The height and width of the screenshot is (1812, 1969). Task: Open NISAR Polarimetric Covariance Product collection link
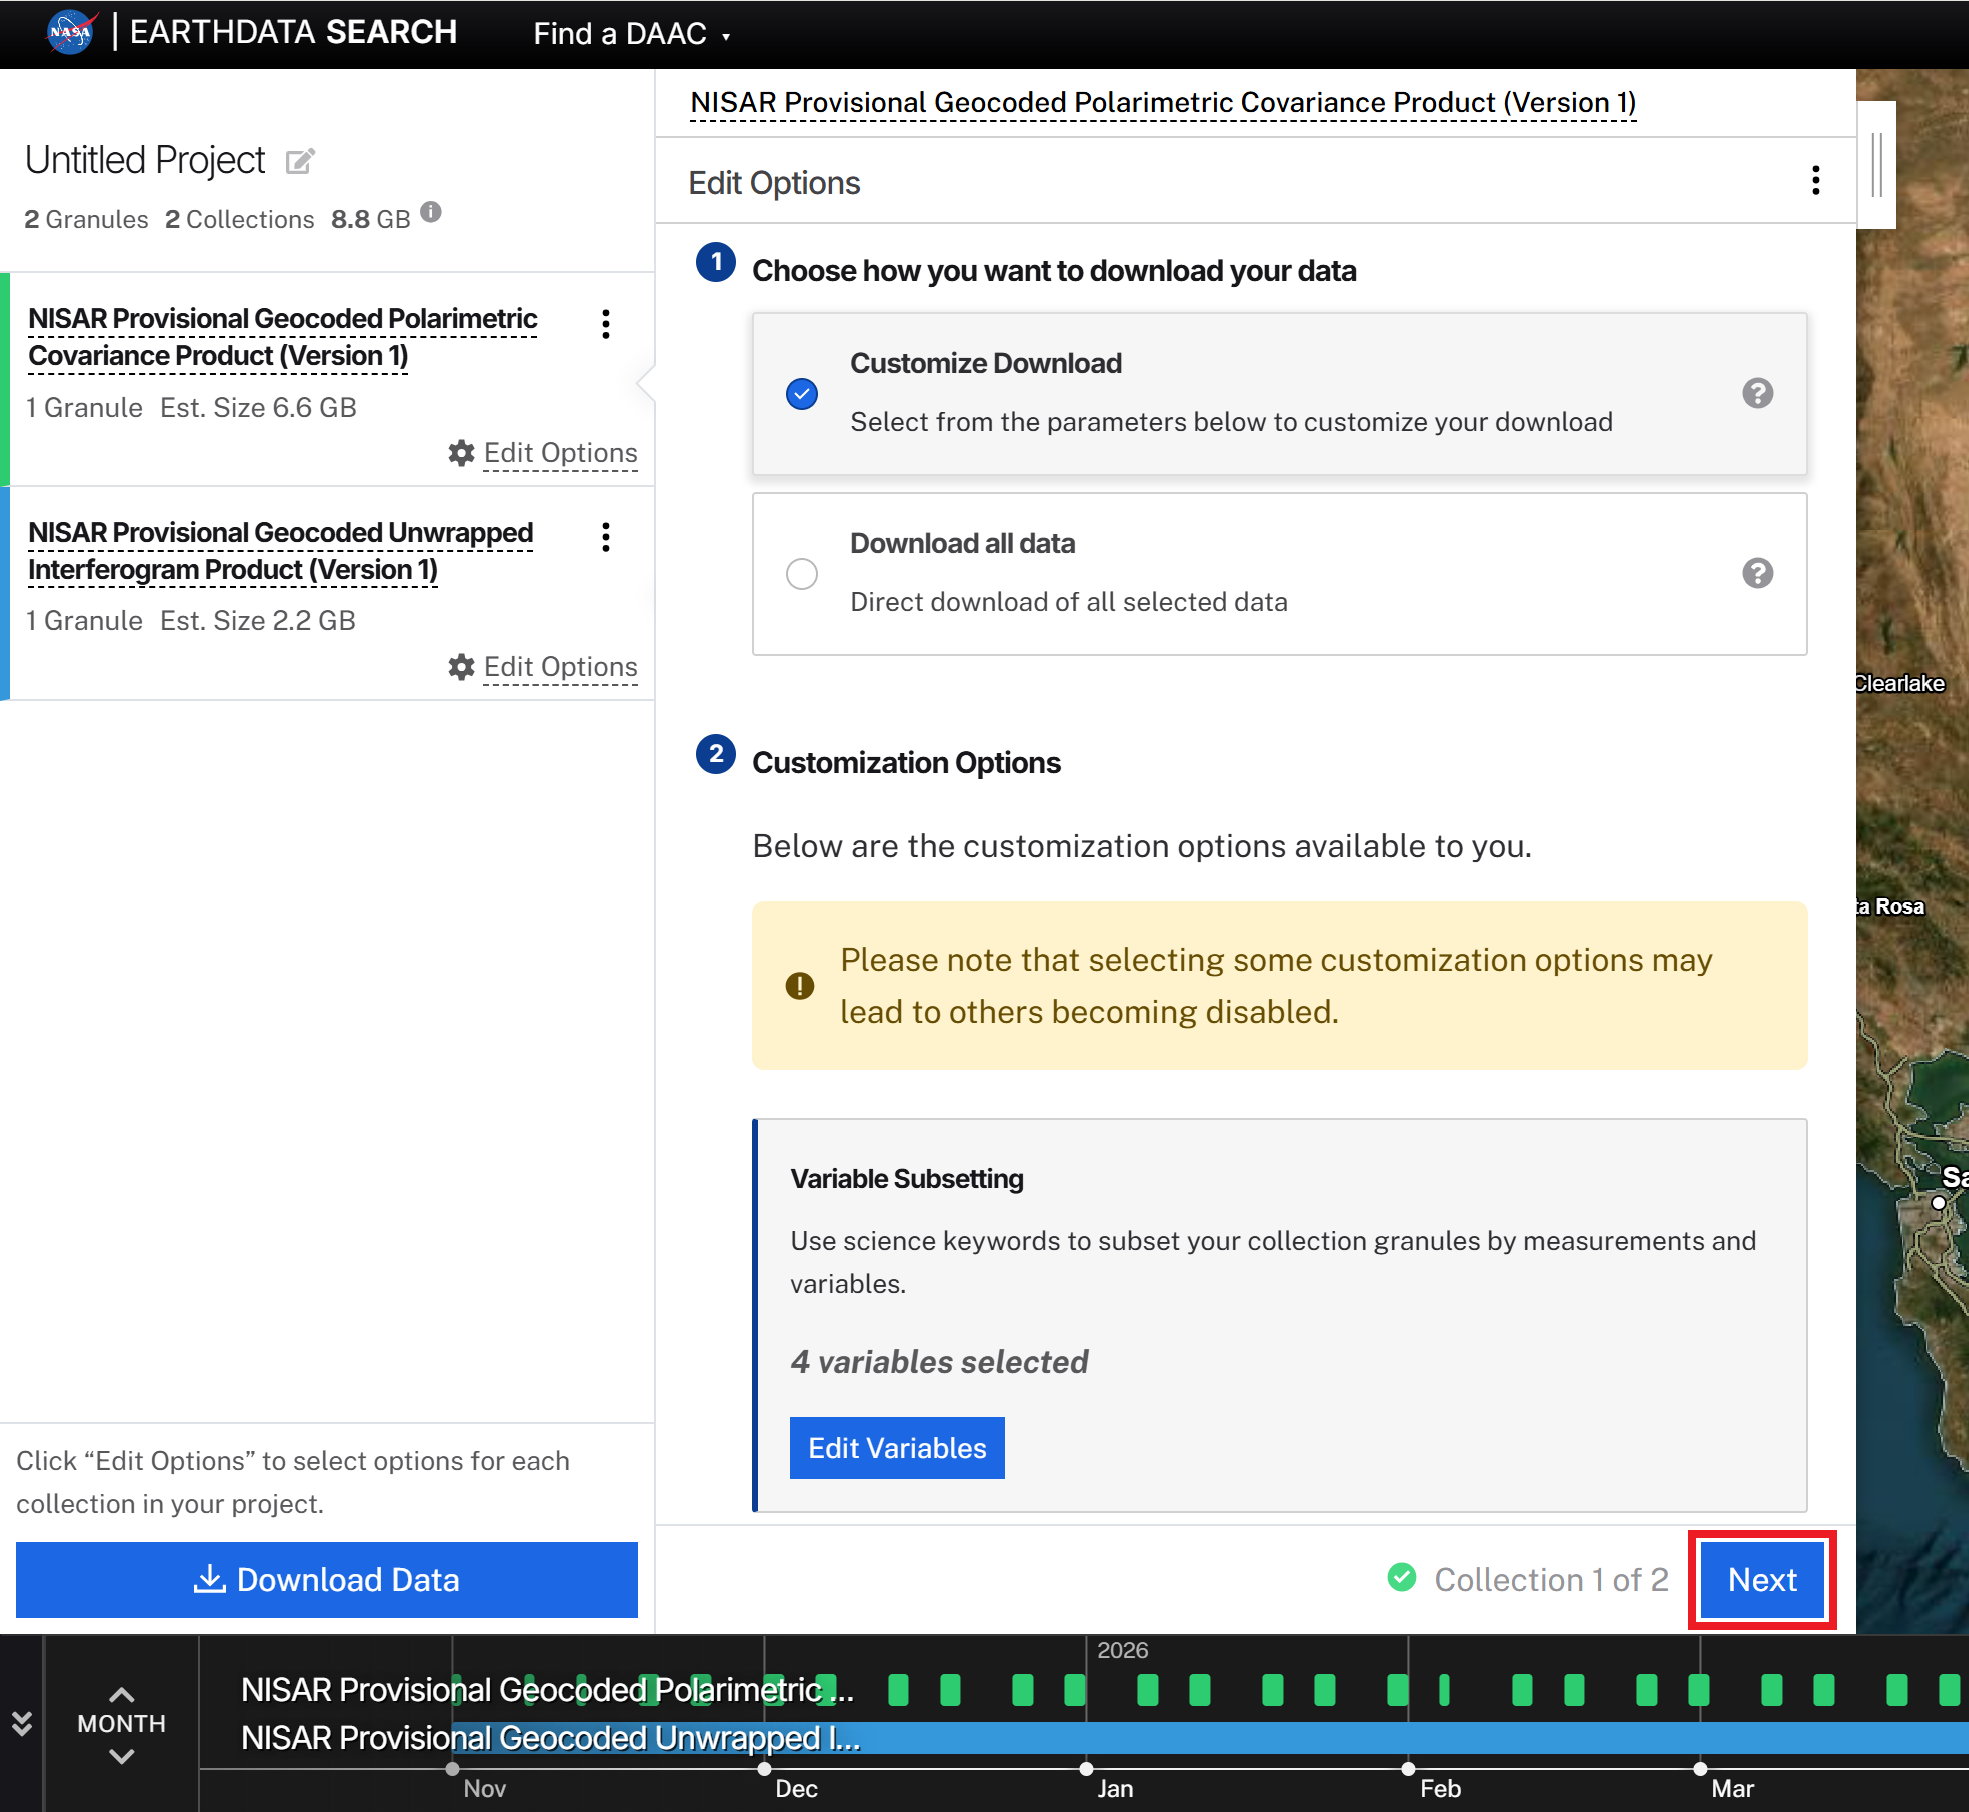tap(283, 337)
